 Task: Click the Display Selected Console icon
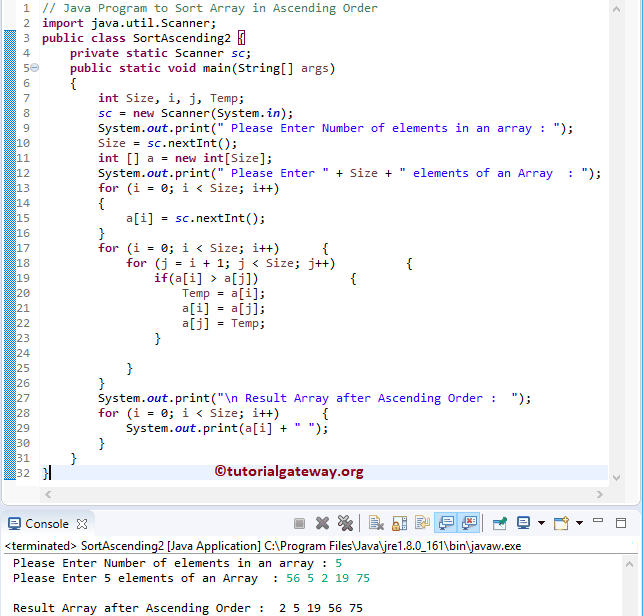[x=524, y=523]
